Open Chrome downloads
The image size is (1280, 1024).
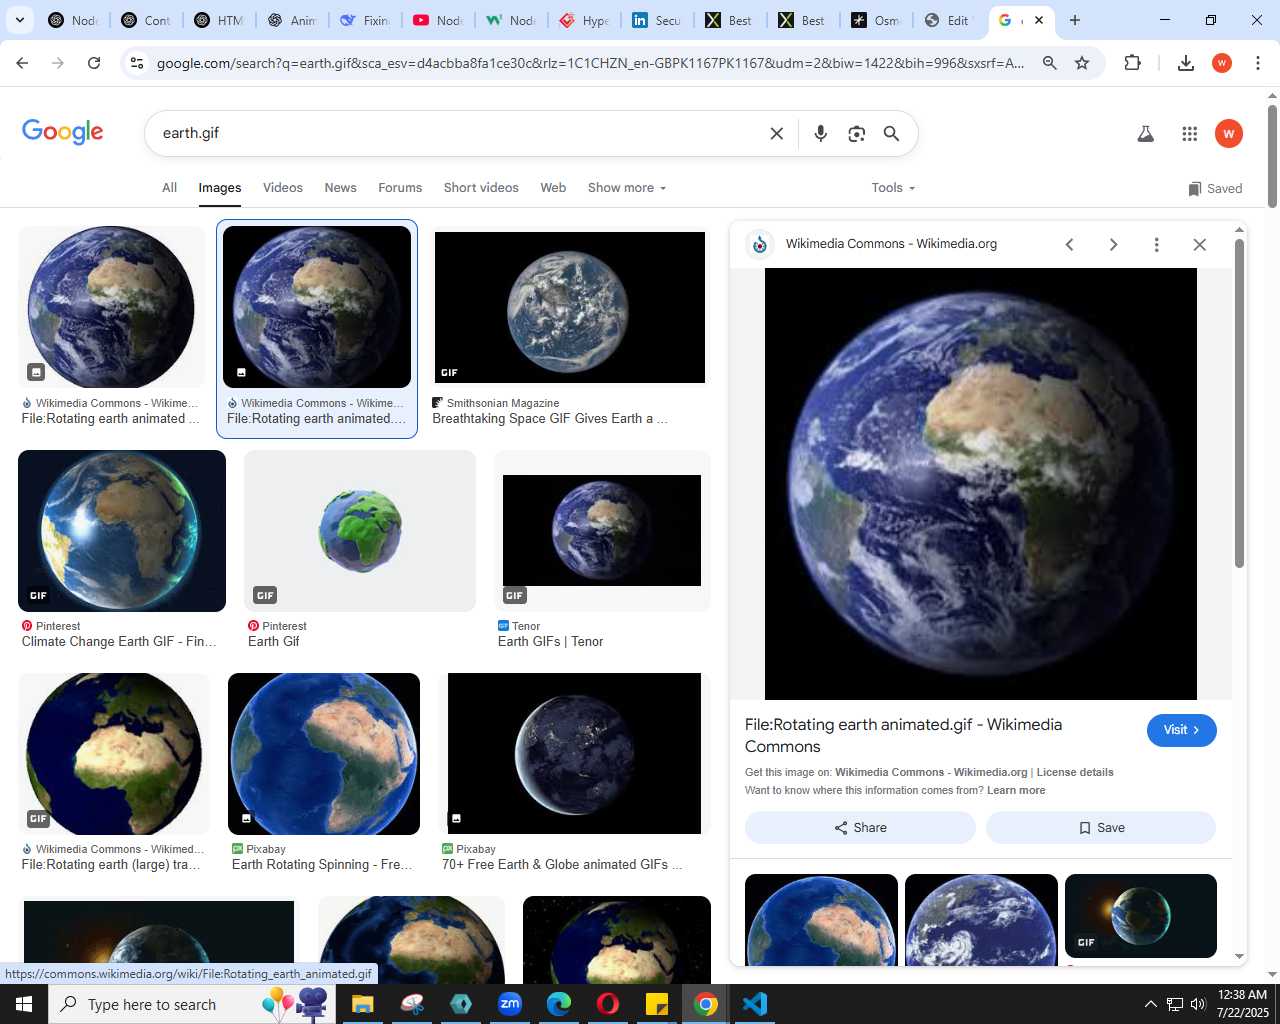pyautogui.click(x=1186, y=63)
